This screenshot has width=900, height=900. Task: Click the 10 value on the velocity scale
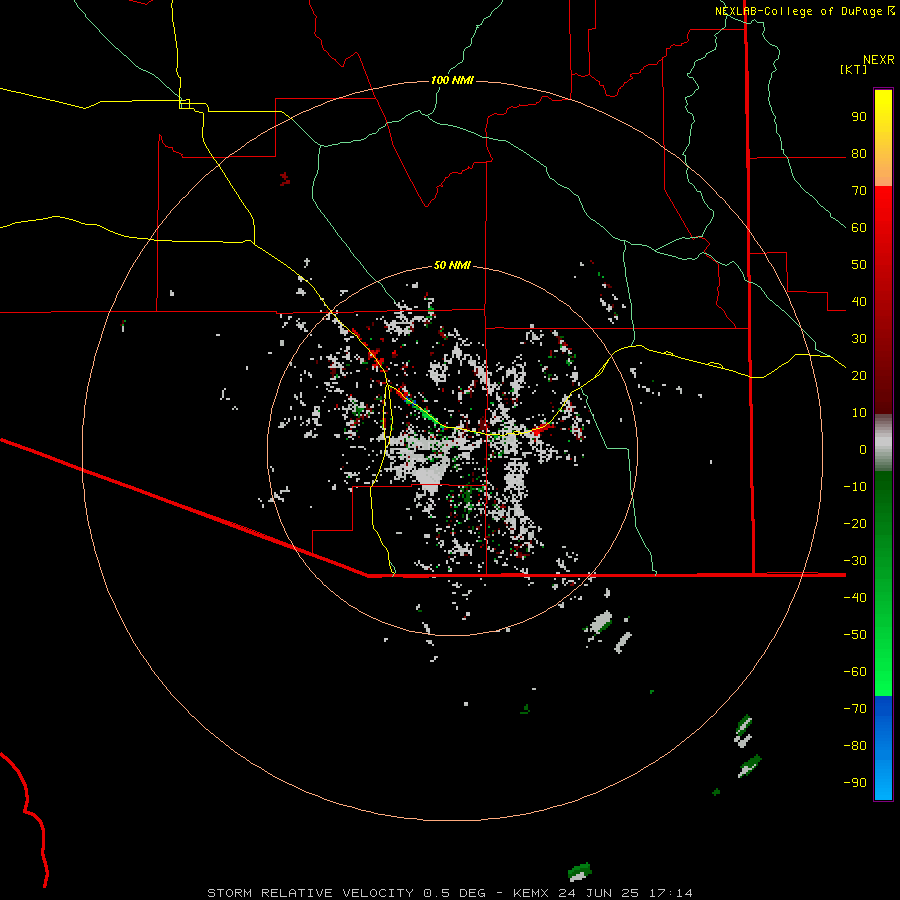(x=859, y=413)
